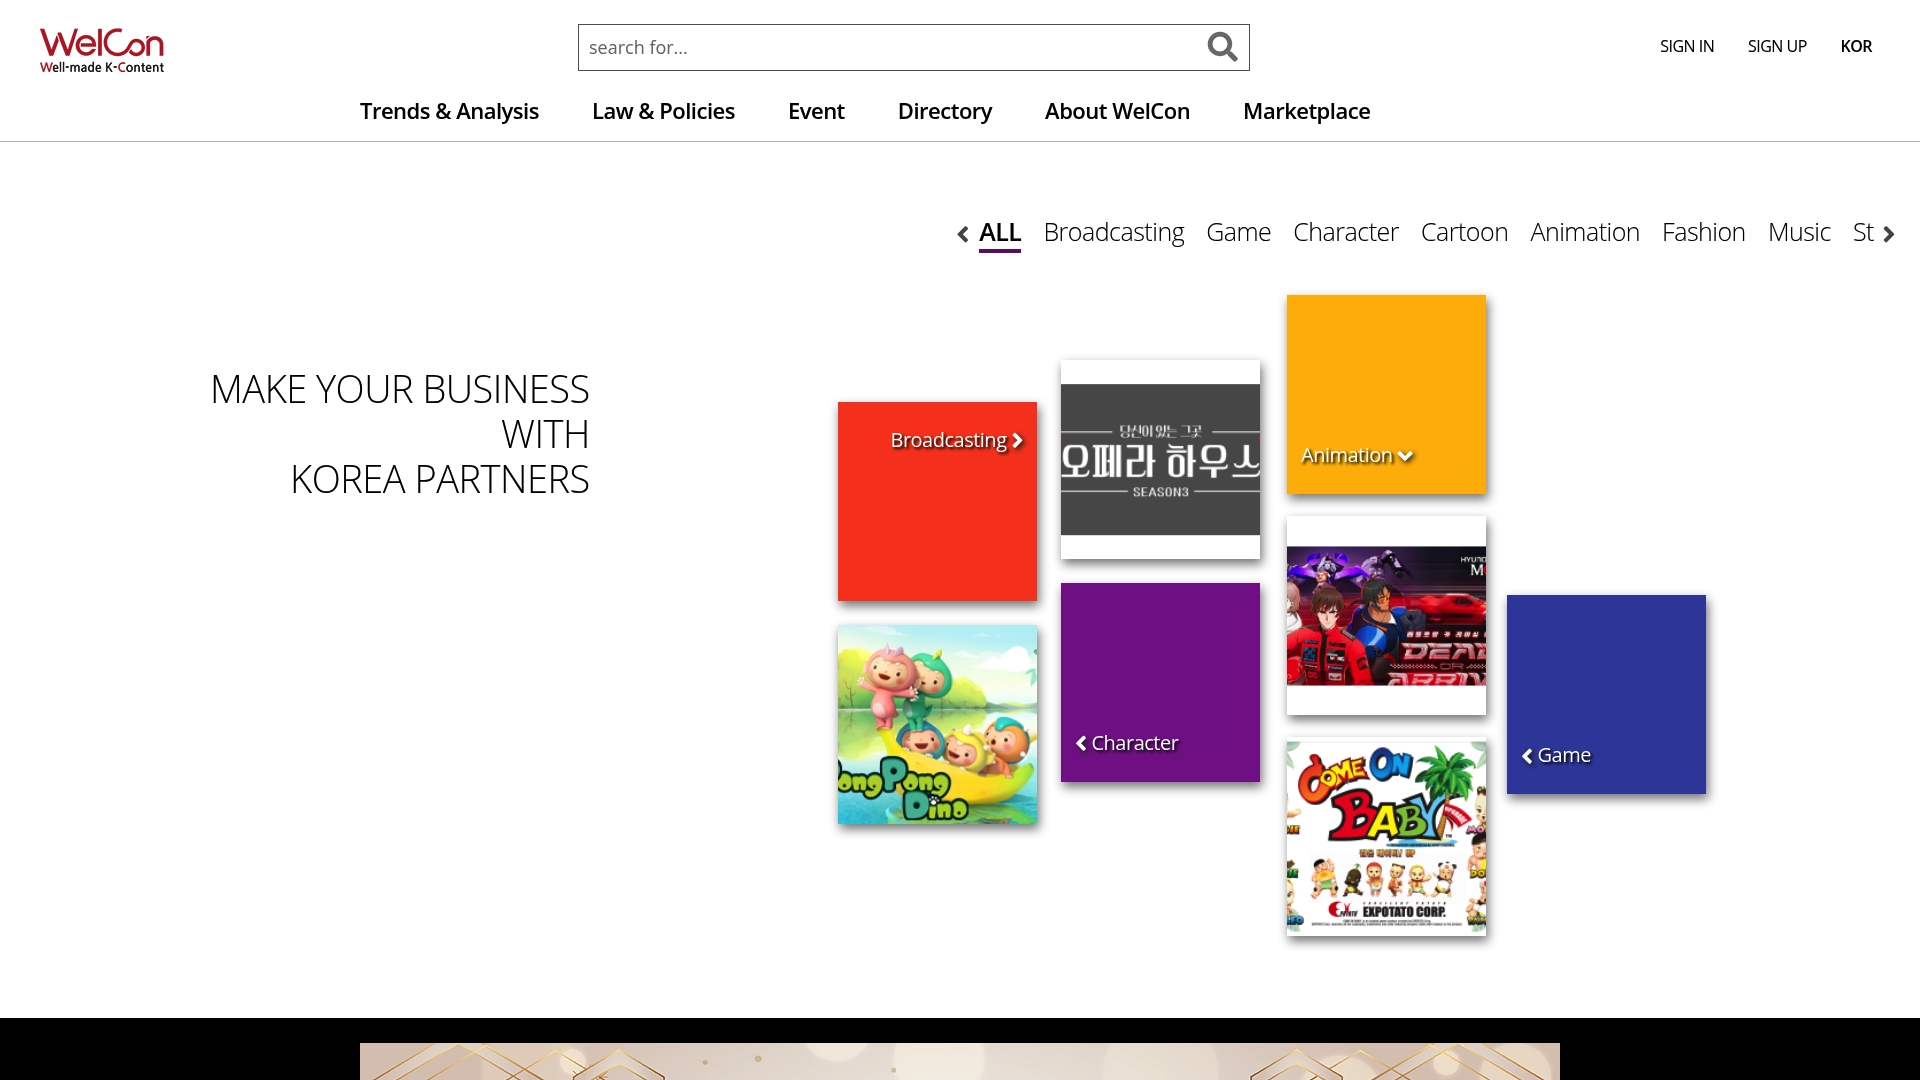Open the Marketplace menu

coord(1306,111)
